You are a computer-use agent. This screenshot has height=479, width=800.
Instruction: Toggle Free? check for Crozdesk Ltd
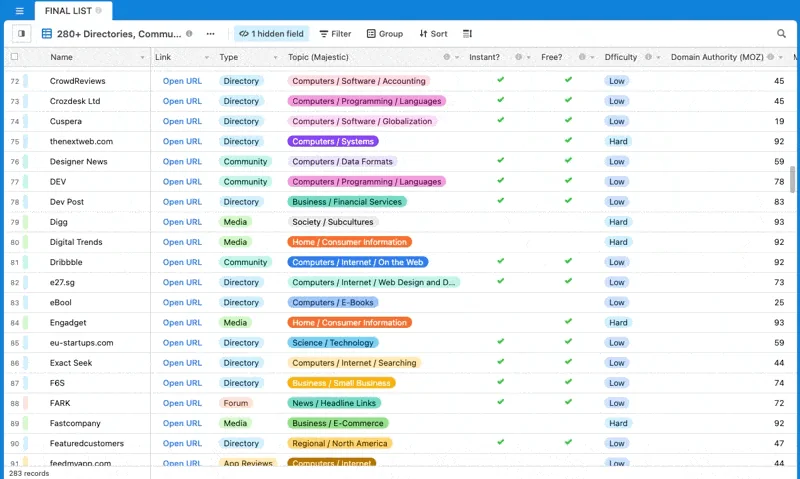click(568, 100)
